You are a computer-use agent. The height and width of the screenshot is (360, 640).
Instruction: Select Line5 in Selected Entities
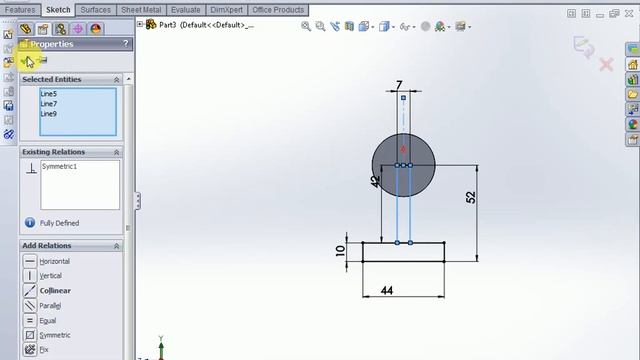[x=49, y=94]
